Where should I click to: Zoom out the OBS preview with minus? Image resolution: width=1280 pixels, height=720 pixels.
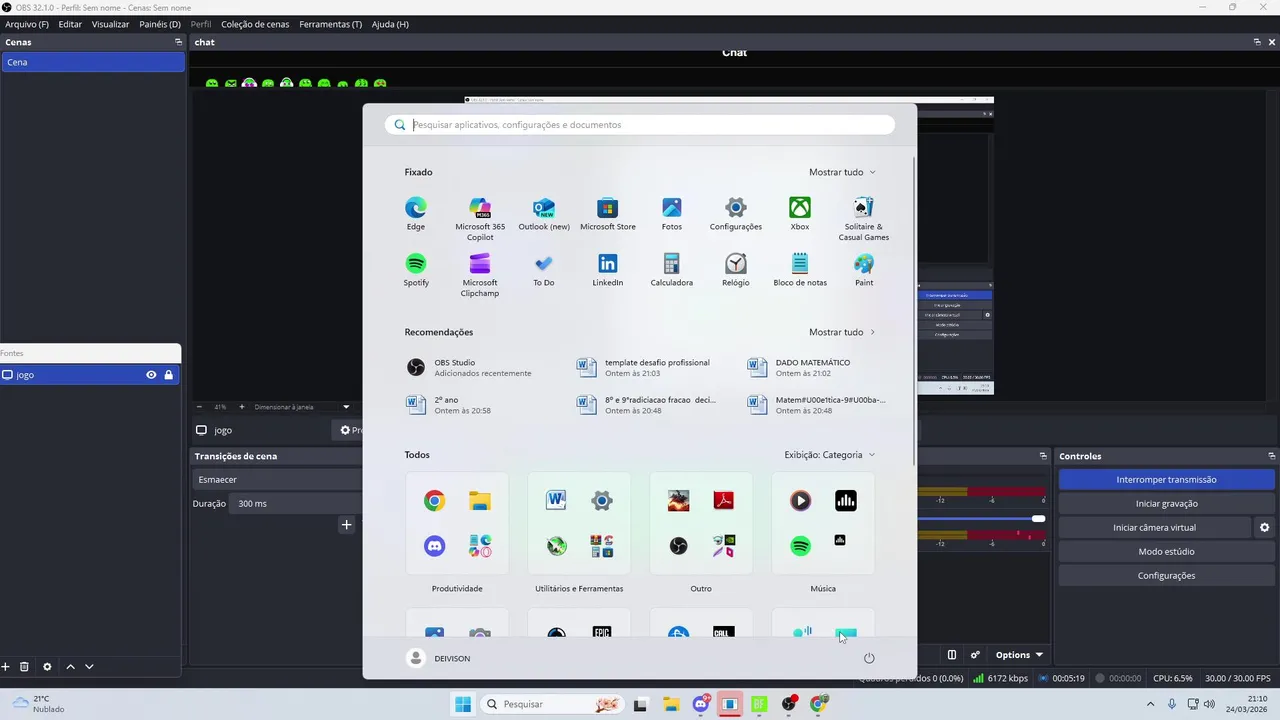[x=199, y=407]
